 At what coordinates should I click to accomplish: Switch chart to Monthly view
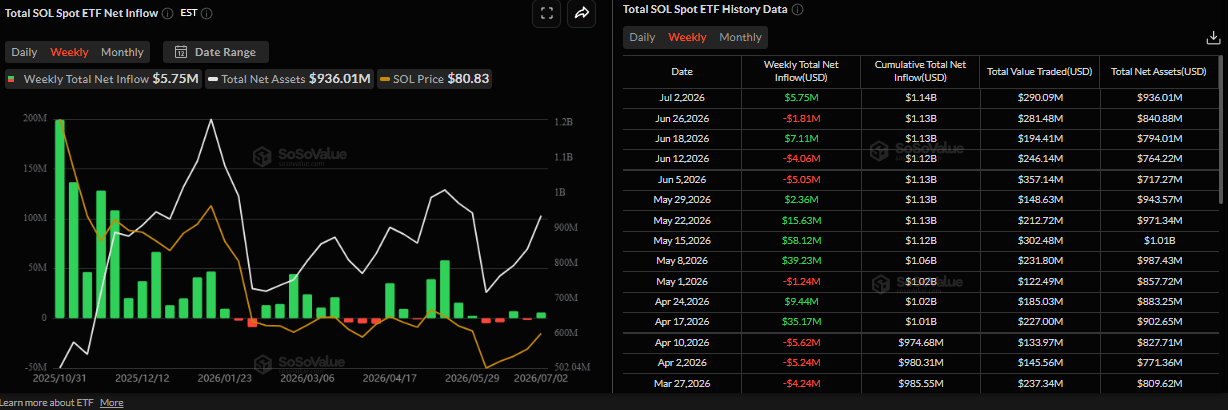coord(122,52)
